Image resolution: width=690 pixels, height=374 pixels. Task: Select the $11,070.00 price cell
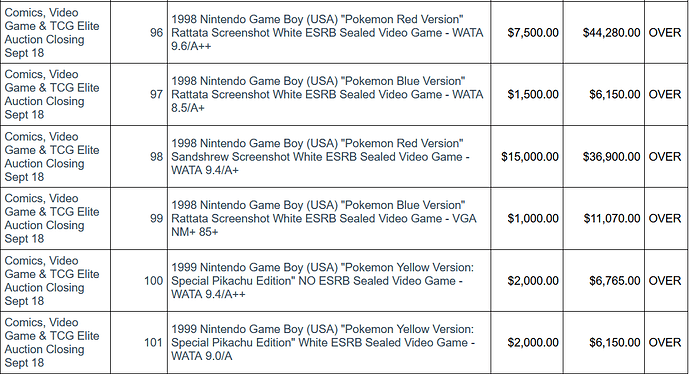[x=604, y=219]
